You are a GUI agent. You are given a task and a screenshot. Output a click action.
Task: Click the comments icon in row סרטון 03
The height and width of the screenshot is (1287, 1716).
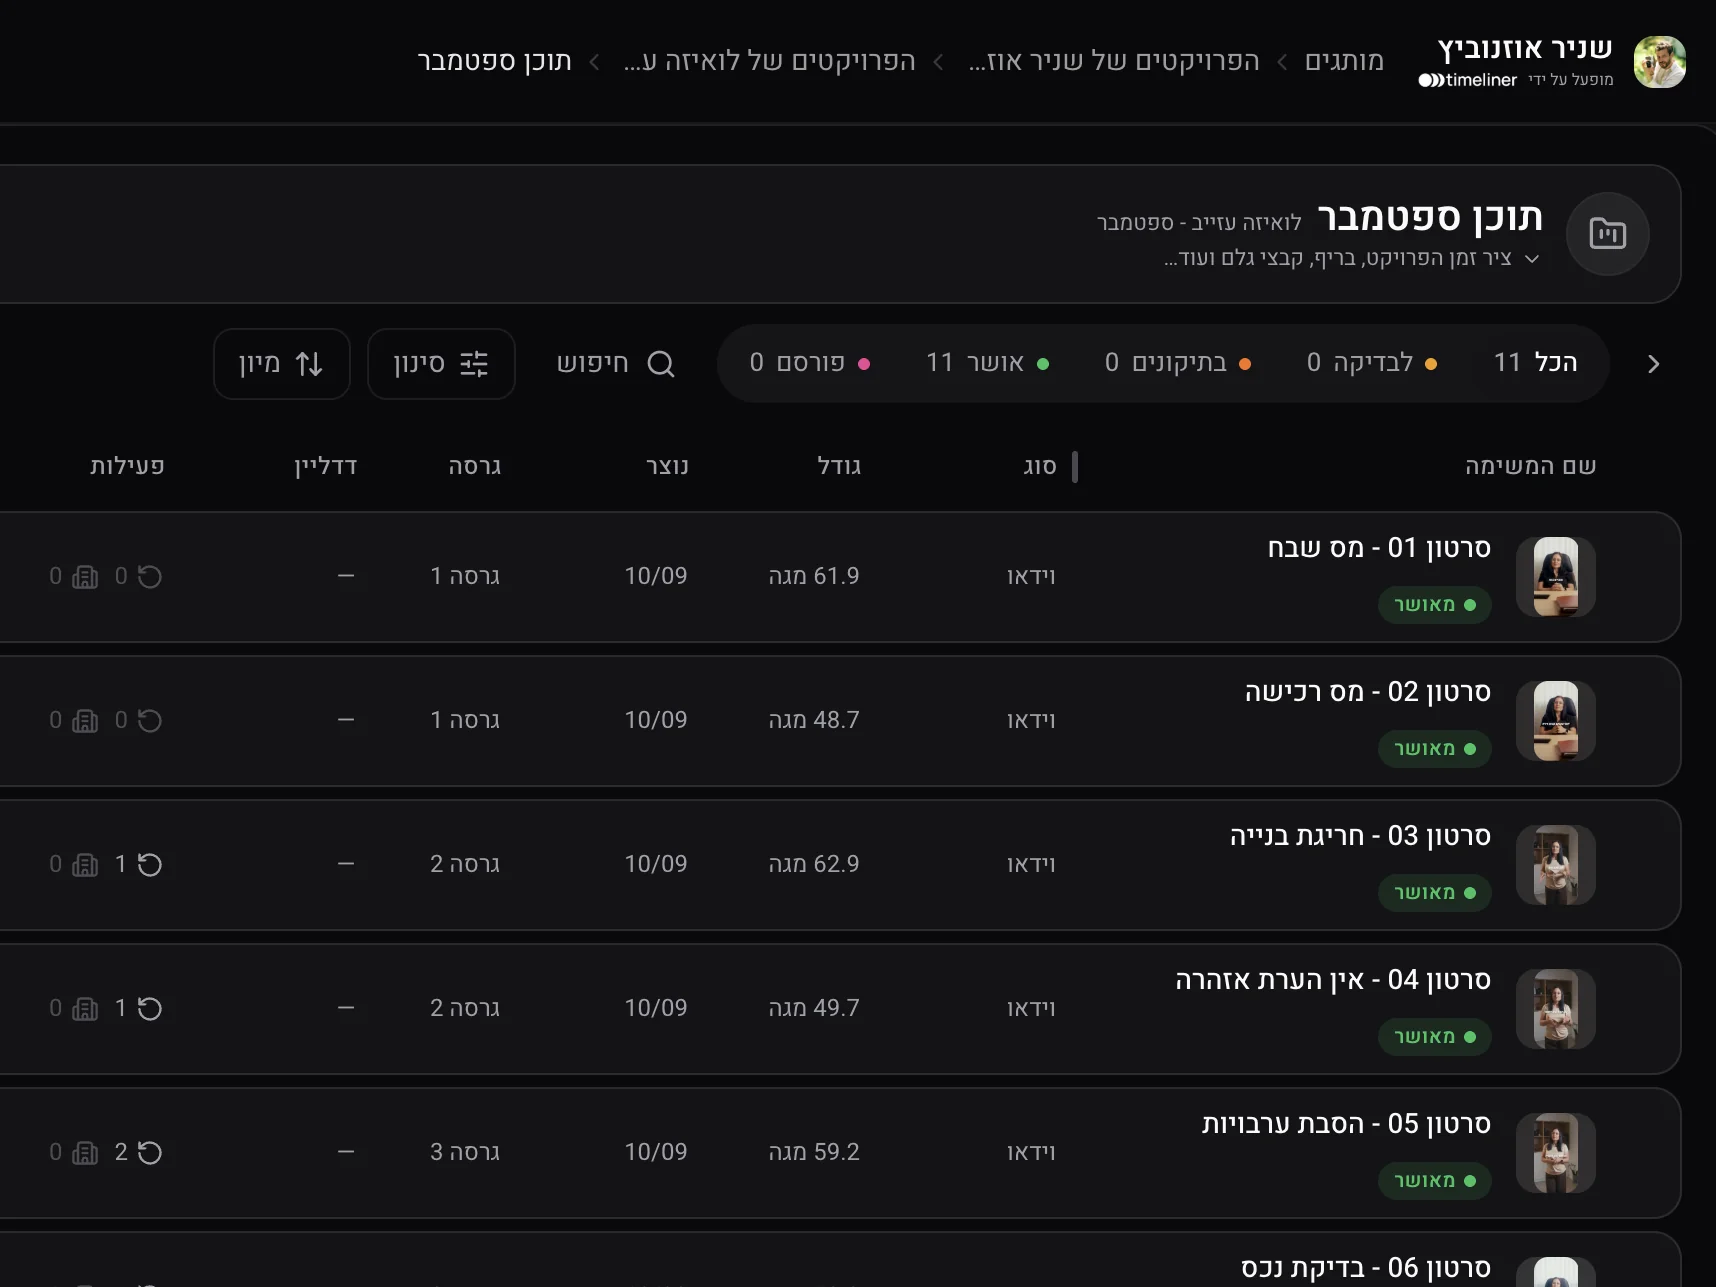pos(85,865)
